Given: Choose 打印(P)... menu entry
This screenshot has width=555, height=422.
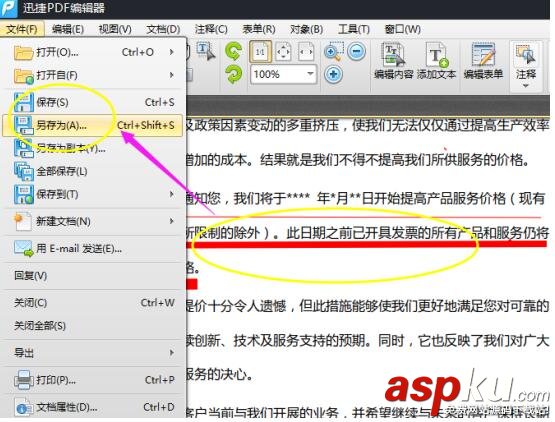Looking at the screenshot, I should coord(94,380).
